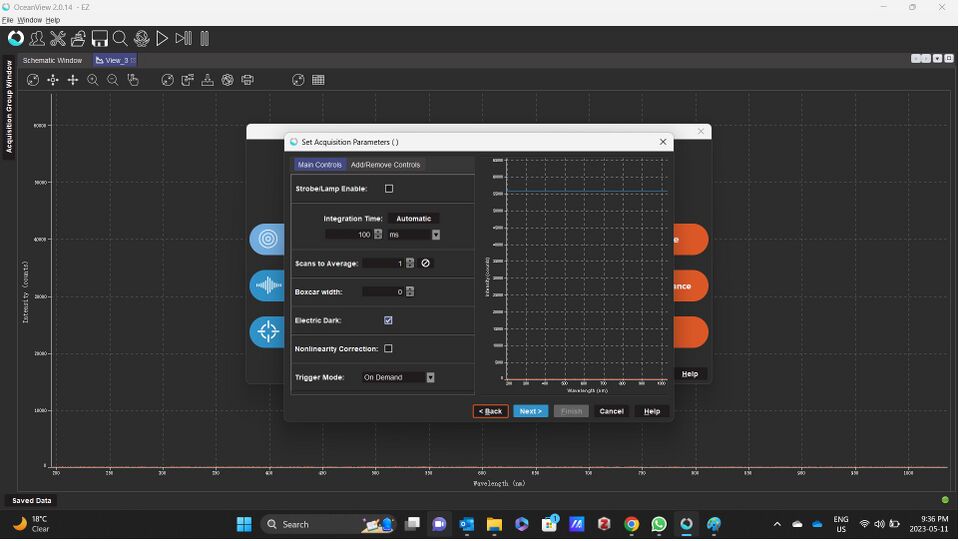Click the zoom out magnifier on graph toolbar
Screen dimensions: 960x541
[x=113, y=80]
